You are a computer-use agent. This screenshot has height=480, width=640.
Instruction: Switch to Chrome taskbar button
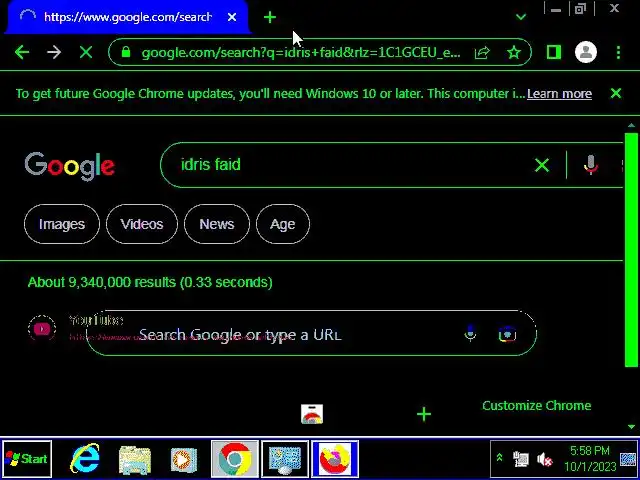point(235,459)
